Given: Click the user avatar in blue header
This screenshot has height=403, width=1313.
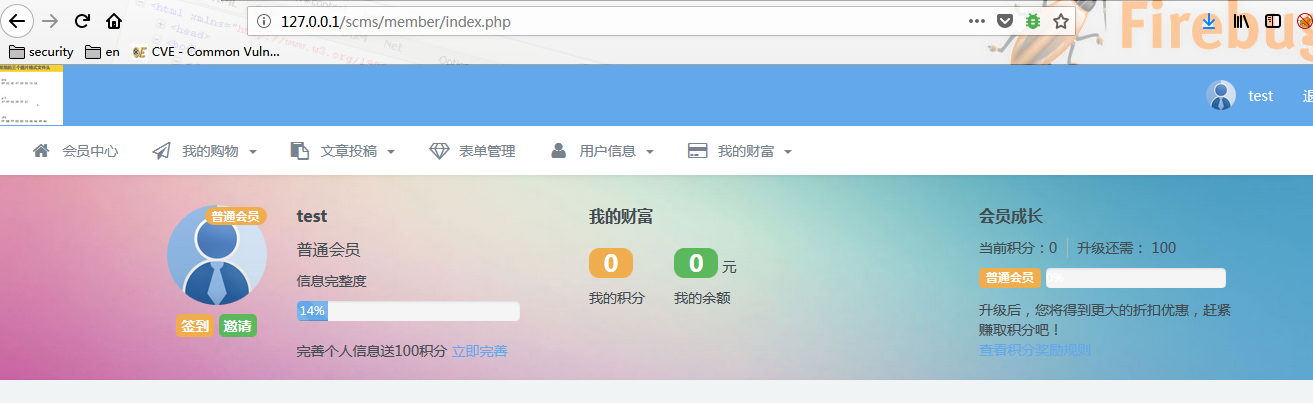Looking at the screenshot, I should [1221, 95].
